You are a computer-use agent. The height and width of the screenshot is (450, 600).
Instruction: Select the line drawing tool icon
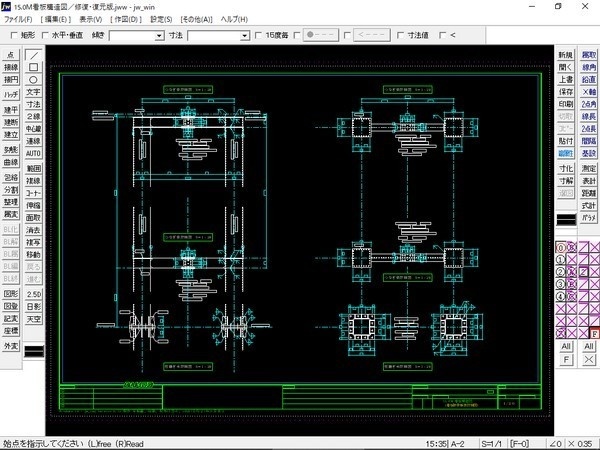(x=34, y=55)
